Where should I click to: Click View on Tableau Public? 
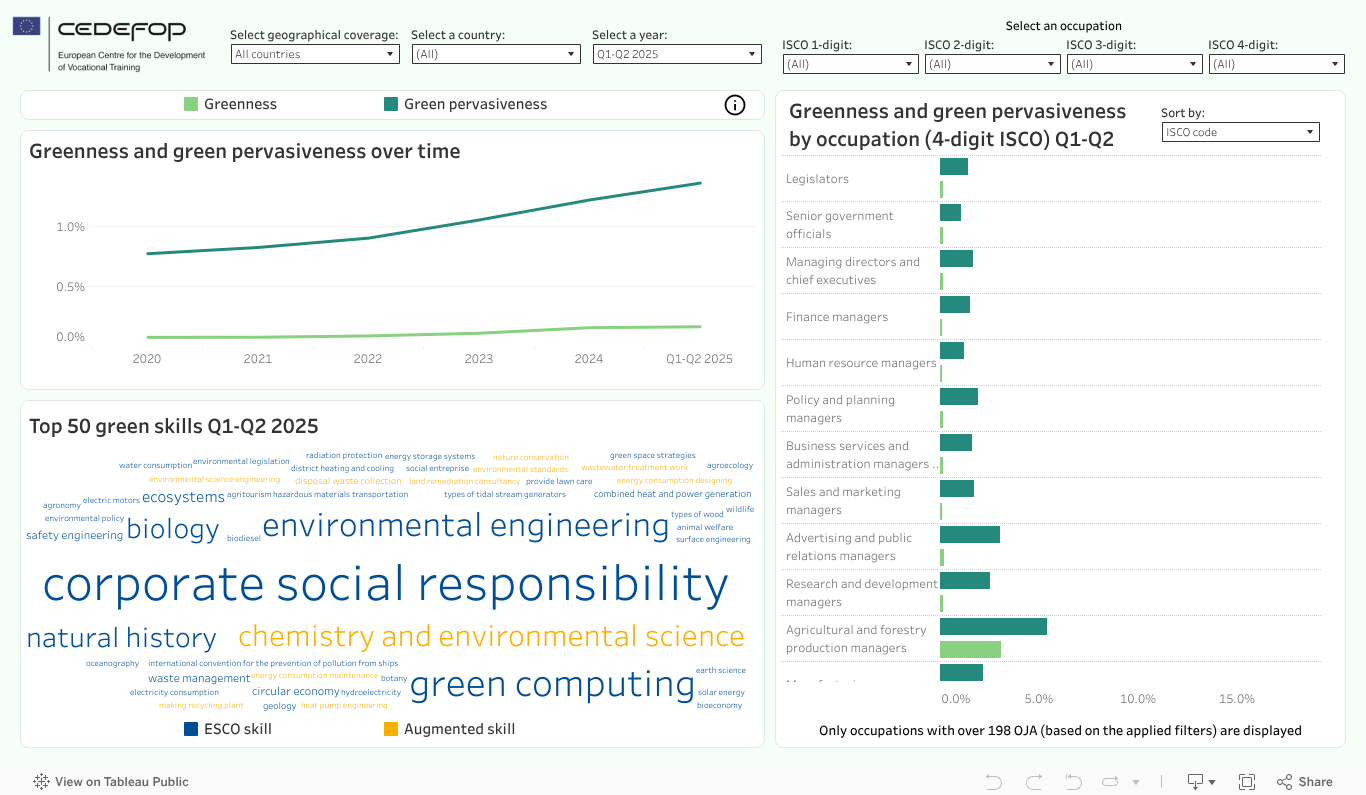pos(111,782)
